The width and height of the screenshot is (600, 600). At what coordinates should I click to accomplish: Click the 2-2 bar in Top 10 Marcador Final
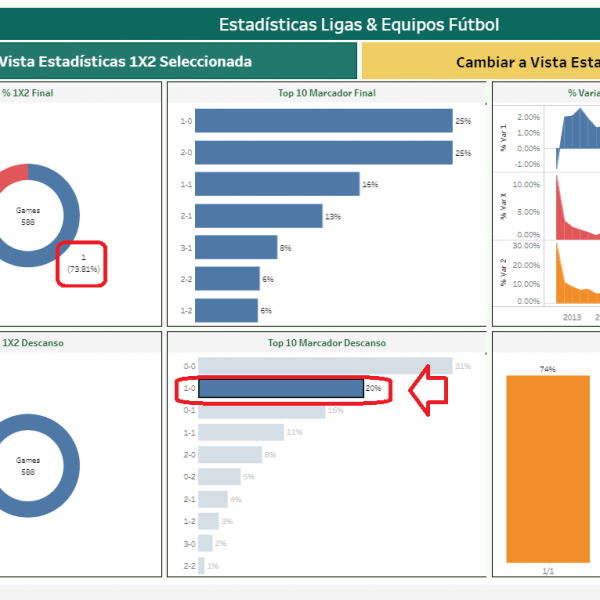(227, 279)
